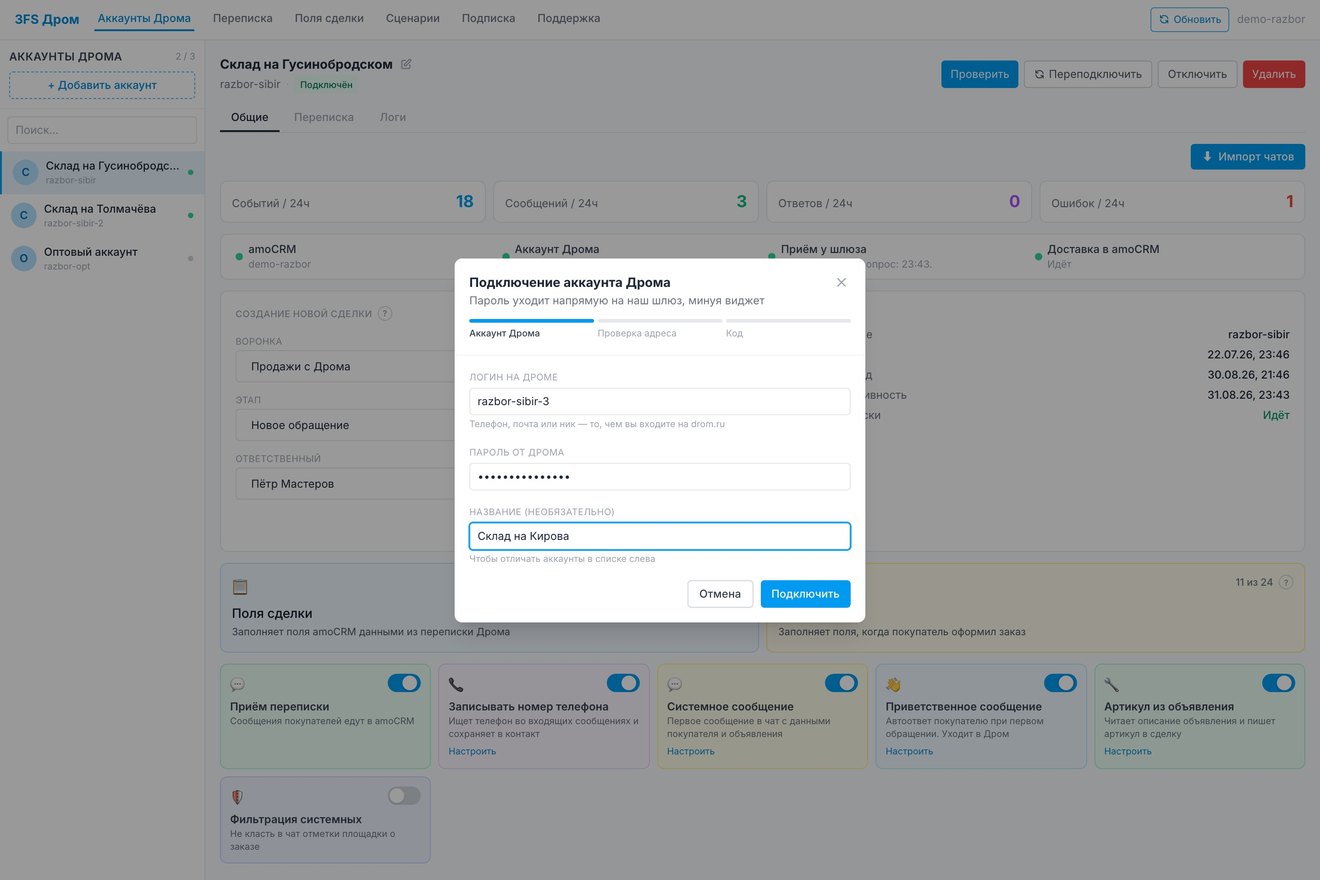Click the refresh icon in the Обновить button
Image resolution: width=1320 pixels, height=880 pixels.
point(1164,19)
